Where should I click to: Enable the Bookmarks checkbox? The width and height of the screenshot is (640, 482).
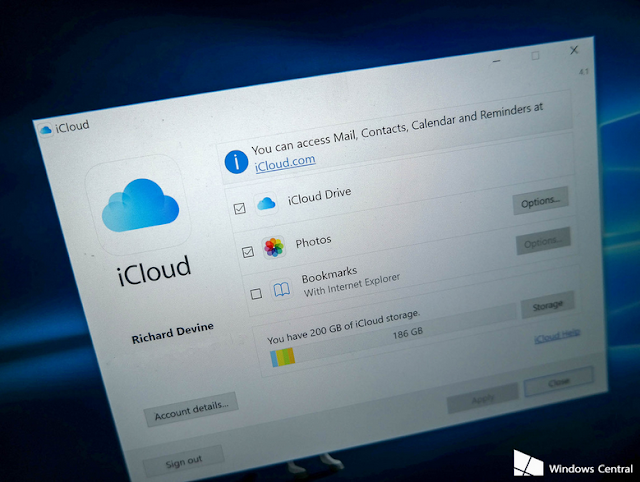point(256,294)
